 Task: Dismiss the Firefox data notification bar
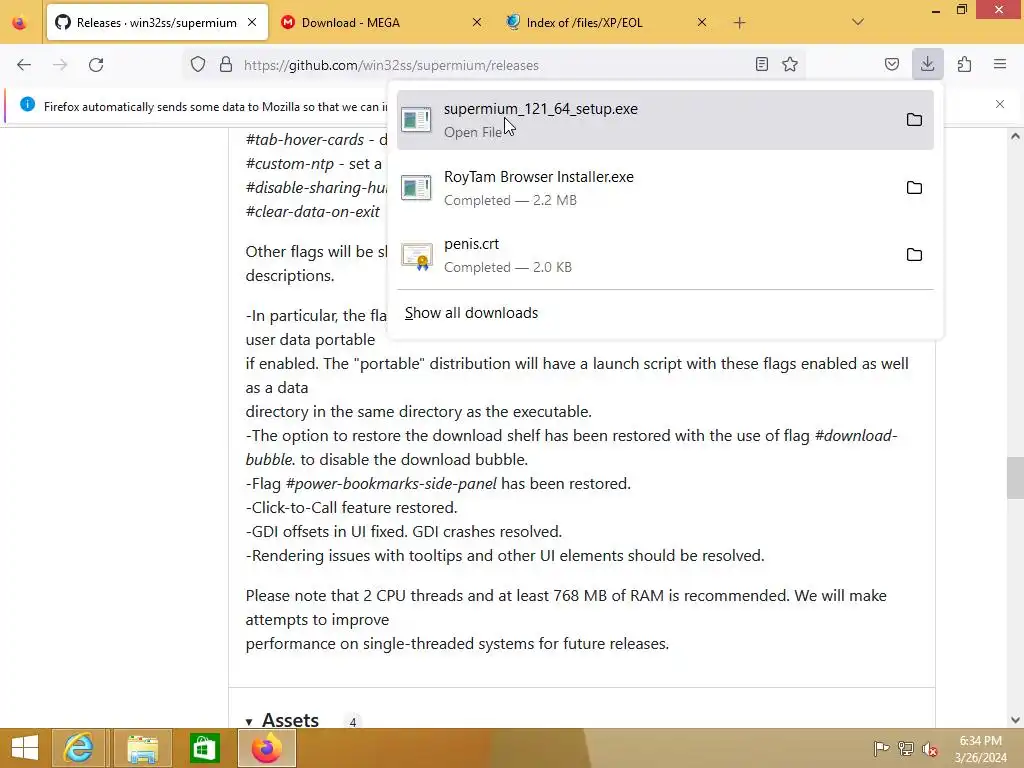pos(1000,104)
